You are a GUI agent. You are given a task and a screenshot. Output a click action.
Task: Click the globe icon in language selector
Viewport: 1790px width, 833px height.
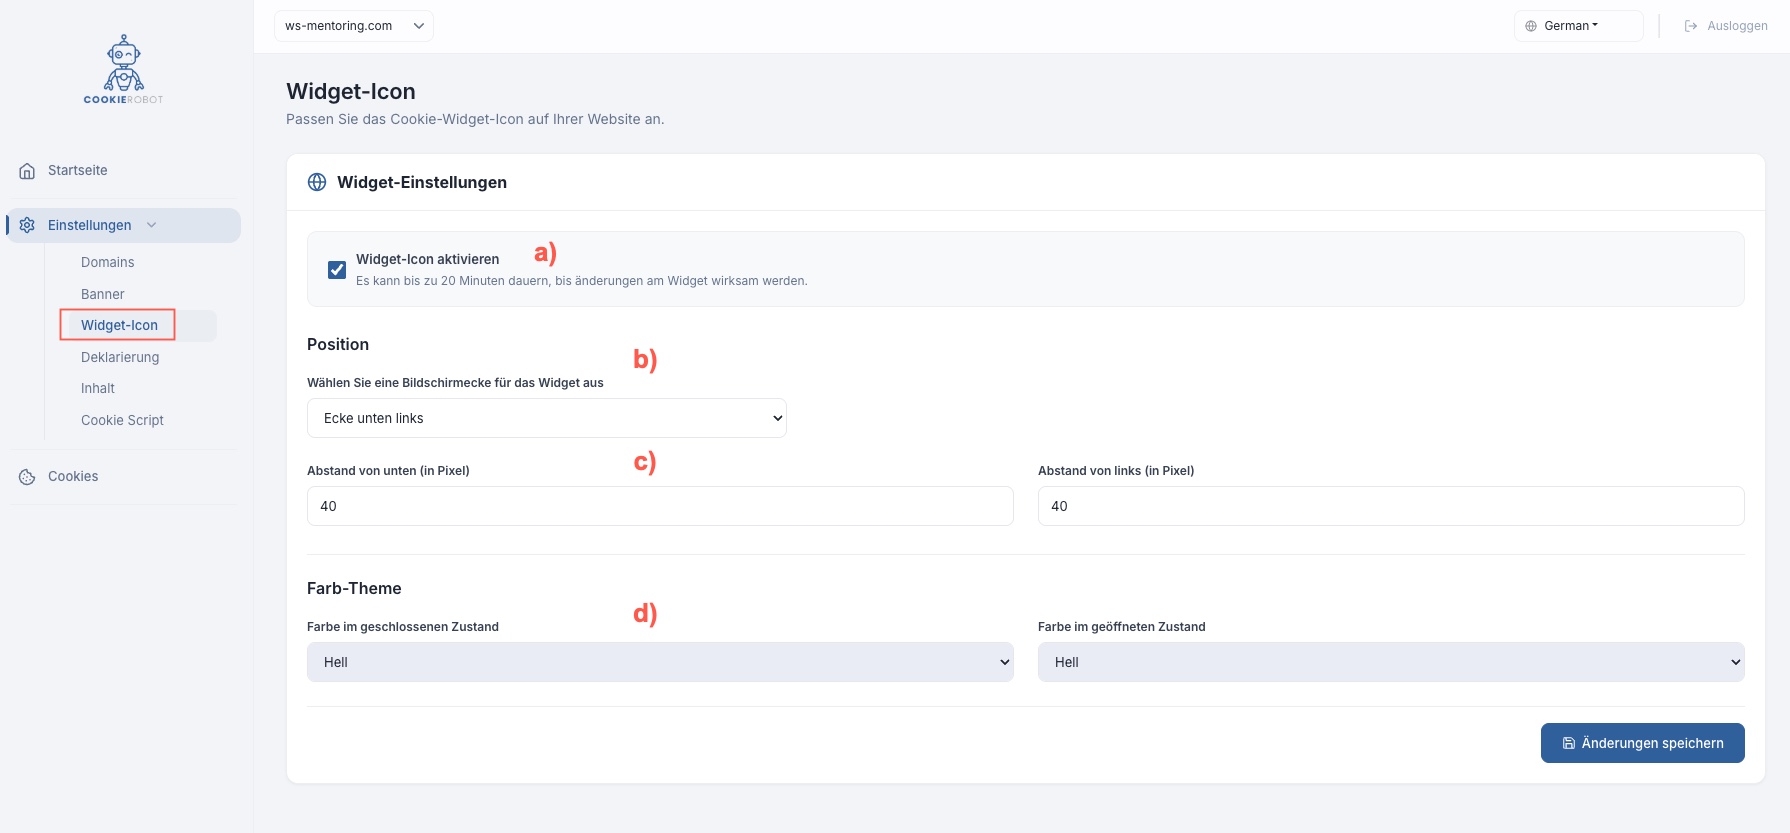(1530, 26)
